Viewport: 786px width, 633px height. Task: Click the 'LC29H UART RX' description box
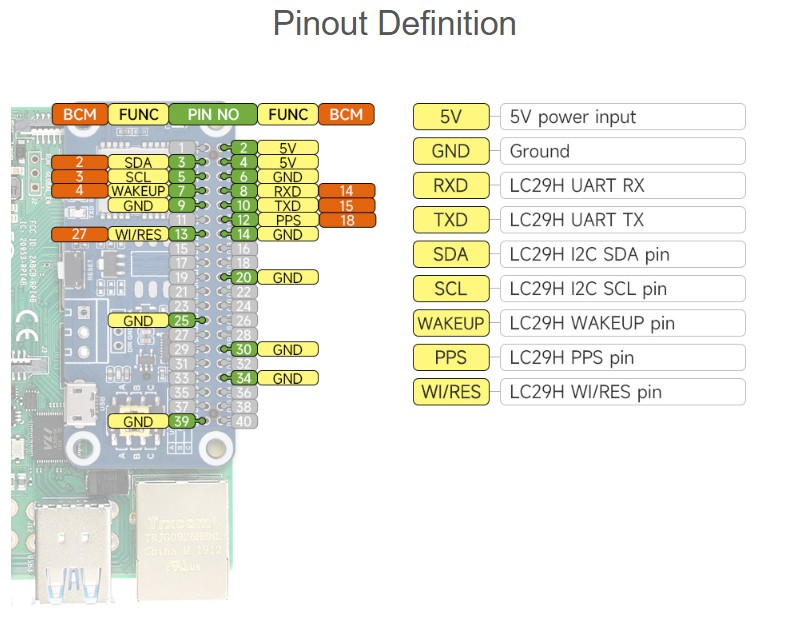click(623, 185)
